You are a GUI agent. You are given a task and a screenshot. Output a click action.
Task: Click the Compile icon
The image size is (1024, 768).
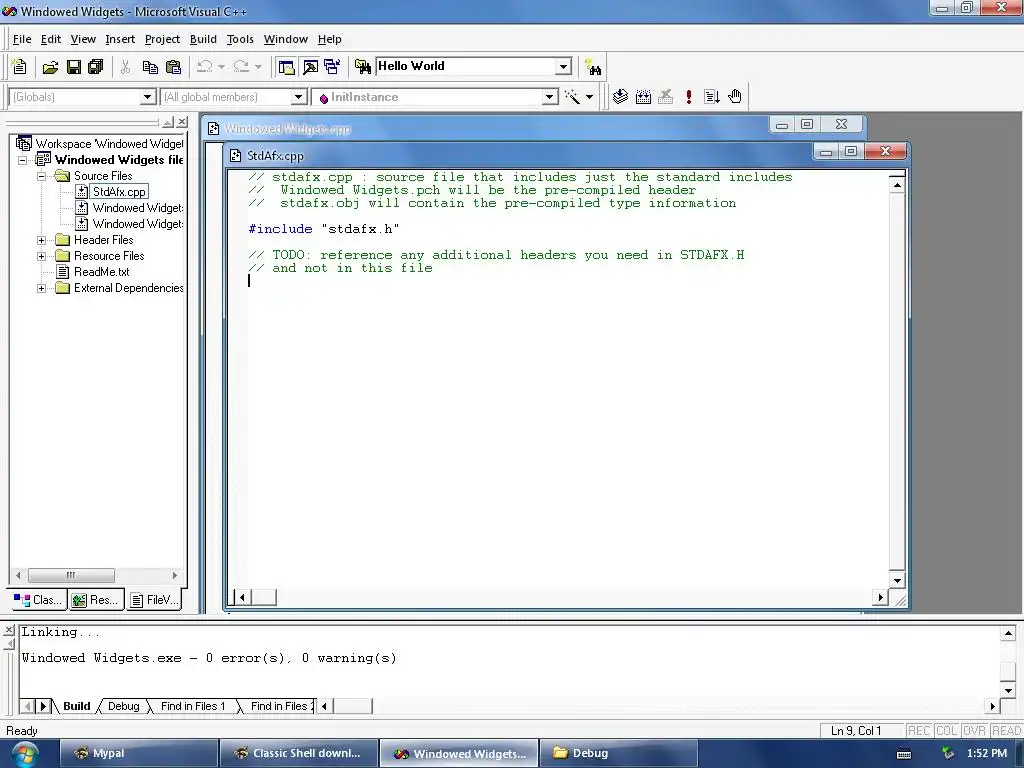[x=620, y=97]
